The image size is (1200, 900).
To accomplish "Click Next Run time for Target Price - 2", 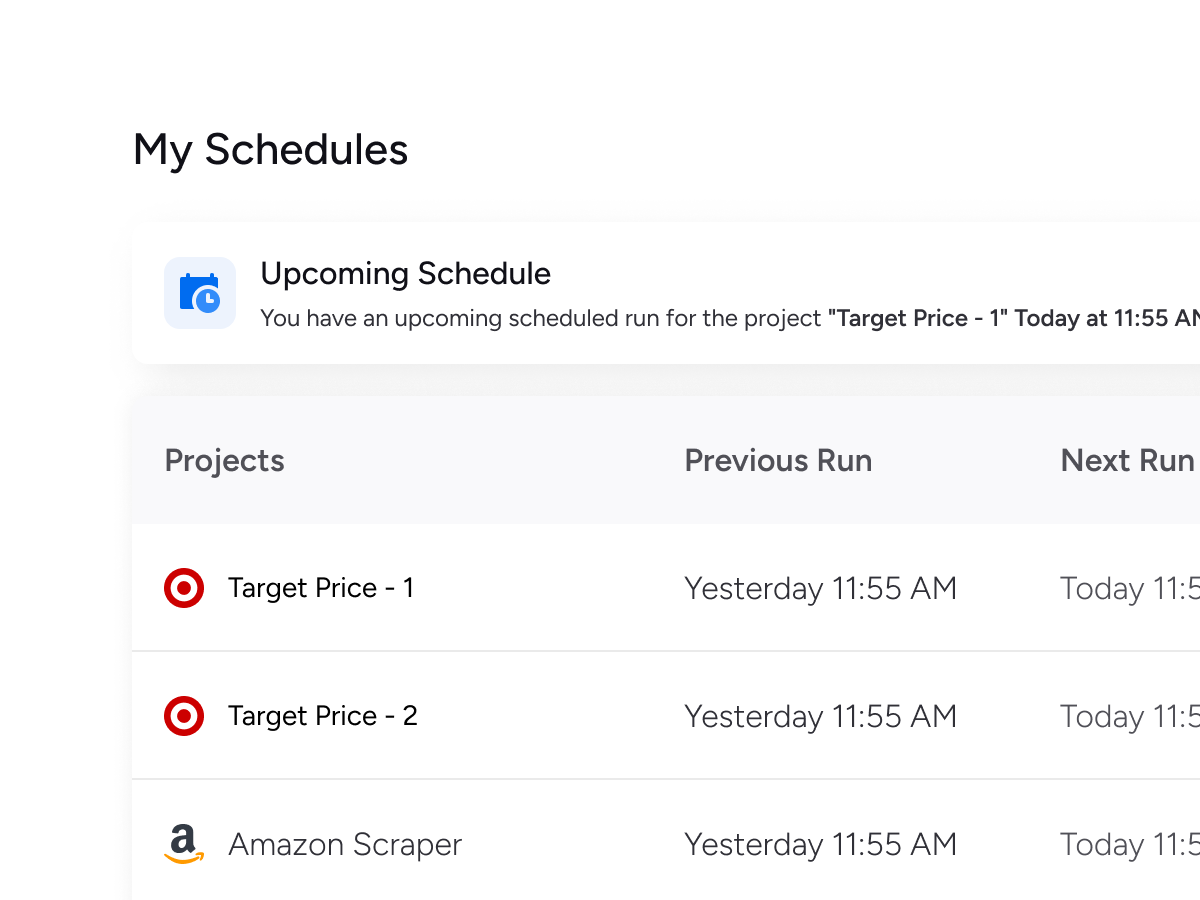I will pyautogui.click(x=1130, y=716).
